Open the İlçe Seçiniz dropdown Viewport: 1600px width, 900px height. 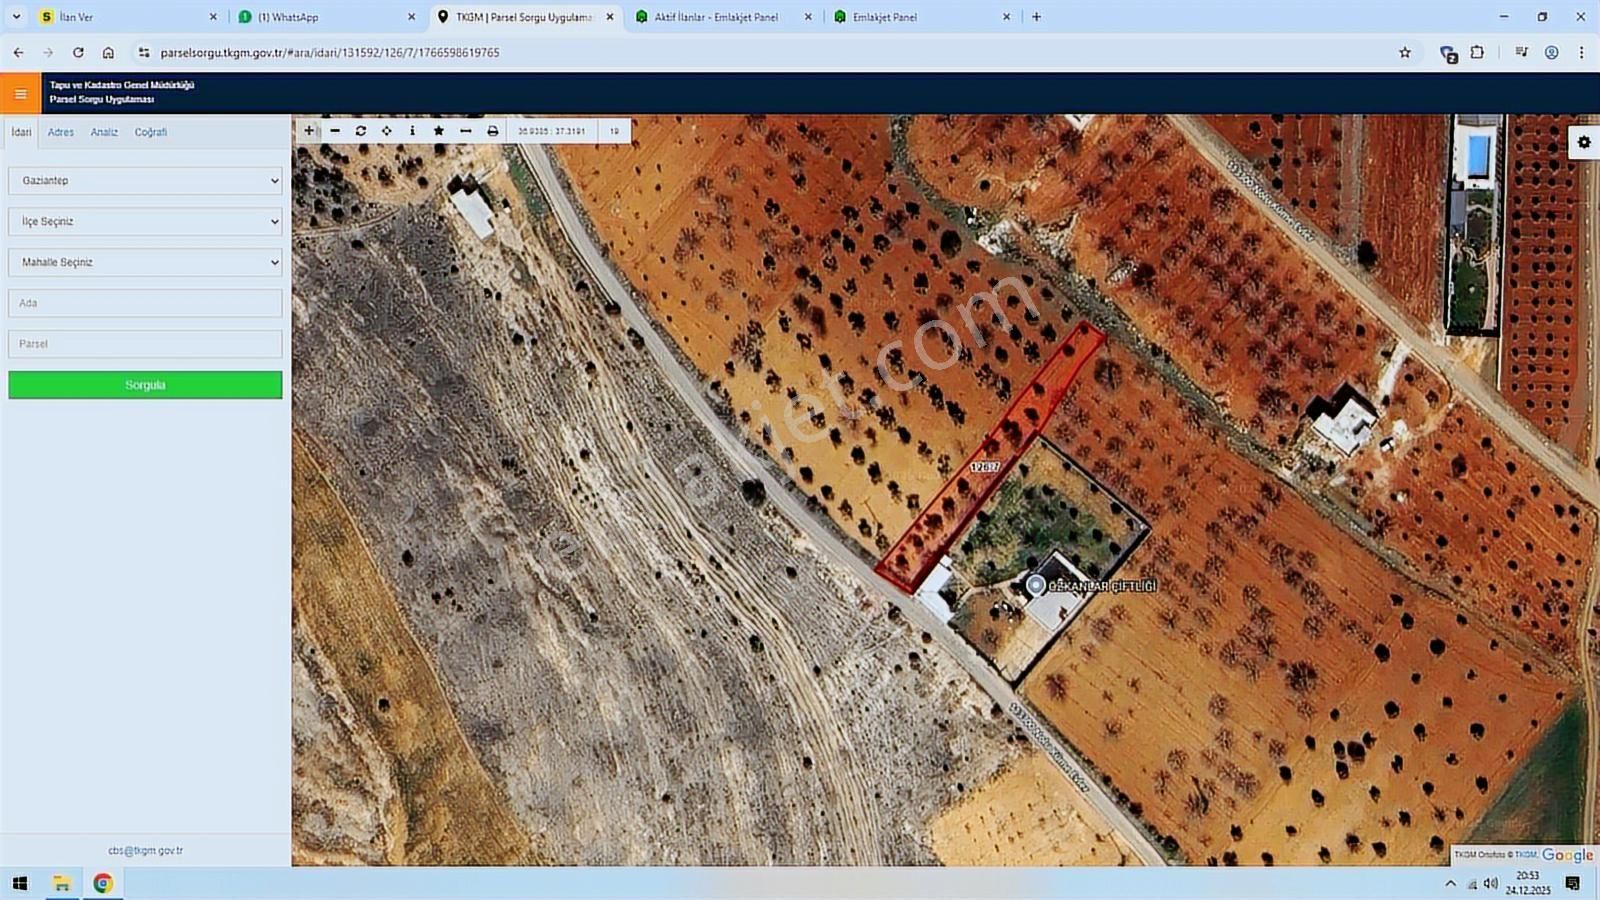click(144, 221)
